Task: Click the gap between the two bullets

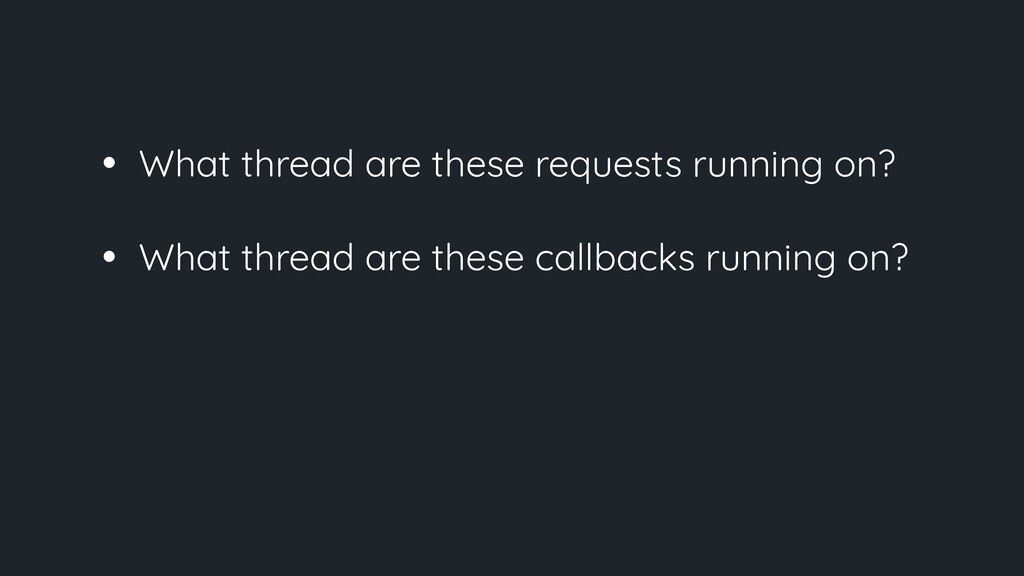Action: coord(500,212)
